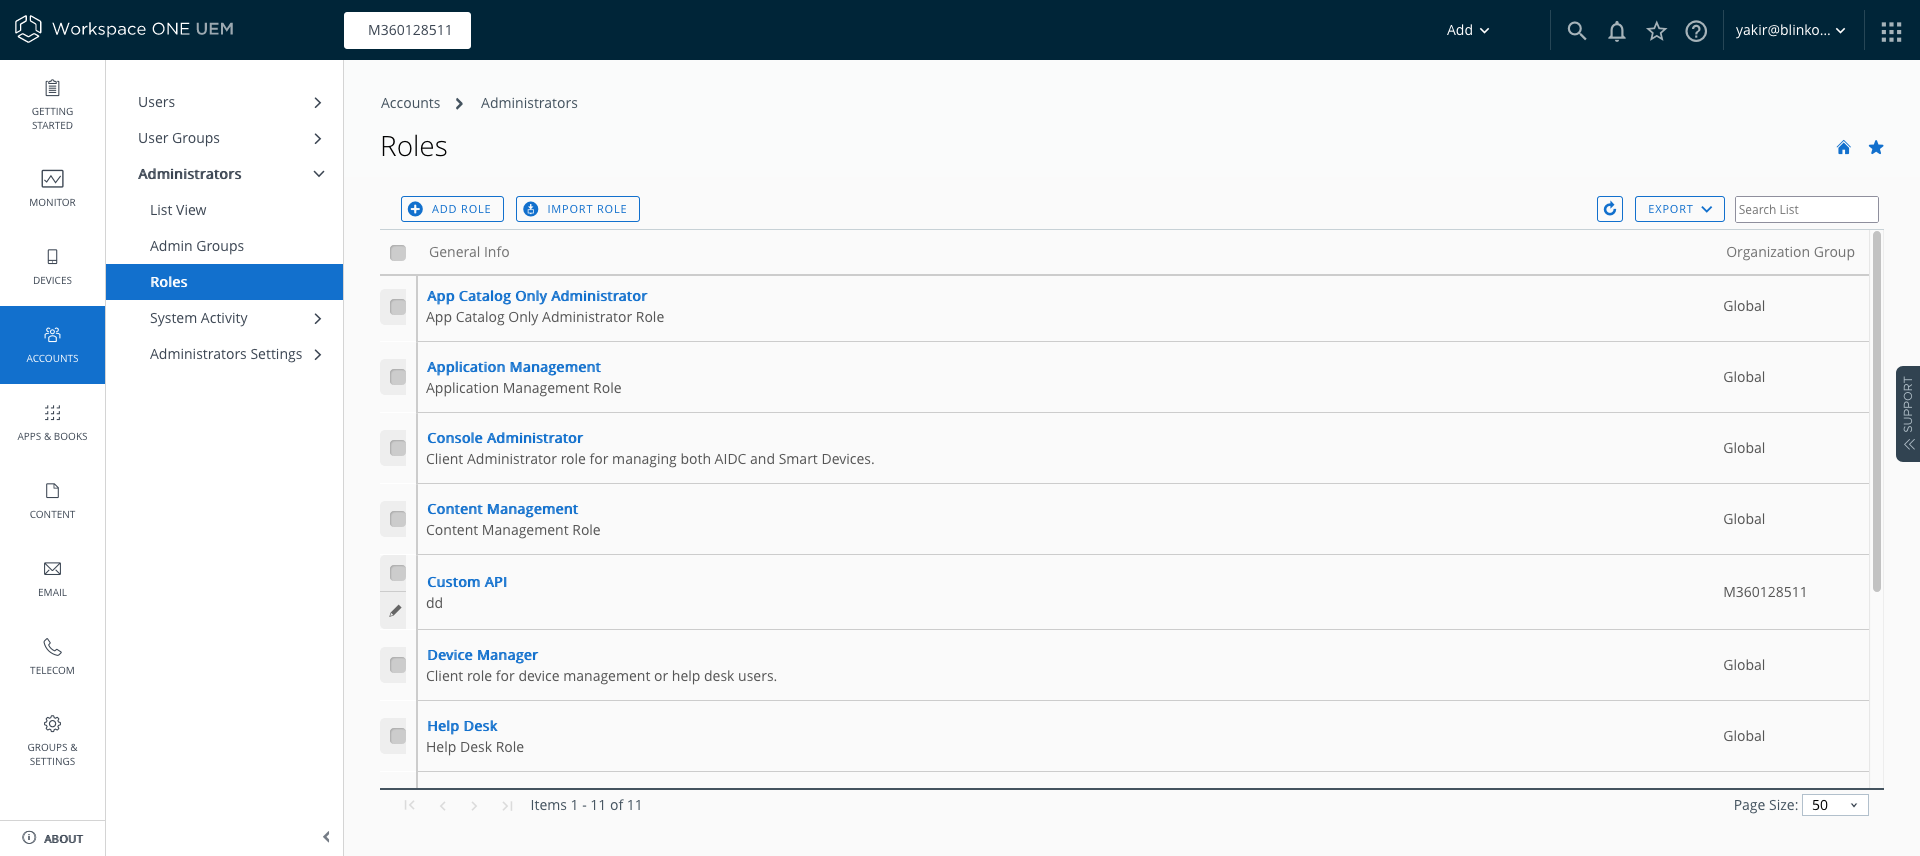The height and width of the screenshot is (856, 1920).
Task: Select Device Manager row checkbox
Action: click(x=398, y=665)
